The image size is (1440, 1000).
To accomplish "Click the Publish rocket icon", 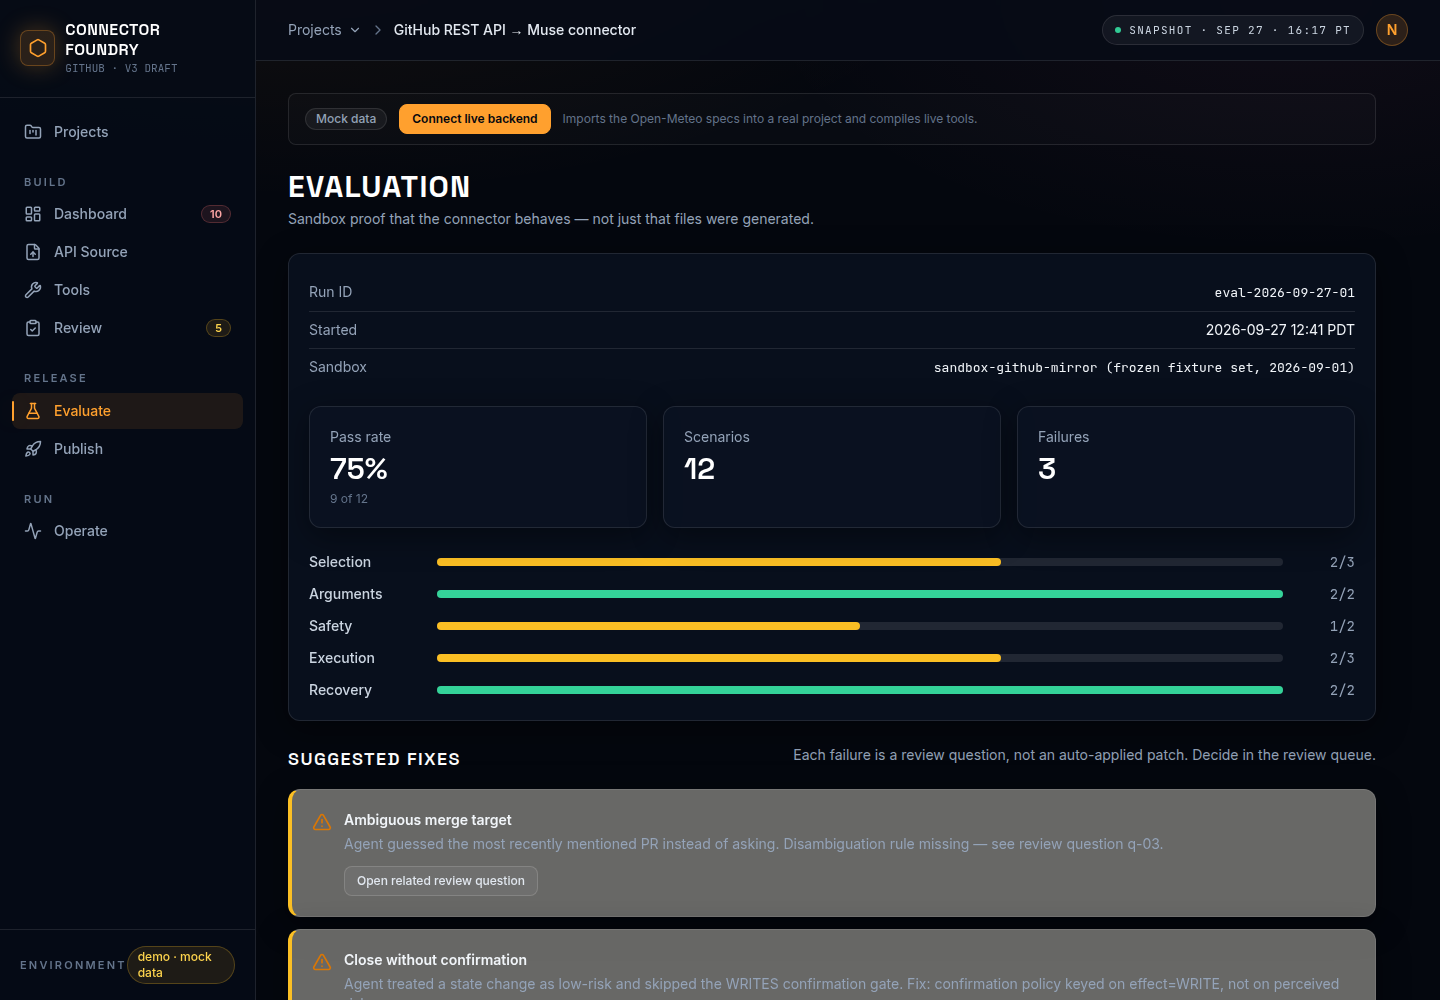I will click(33, 449).
